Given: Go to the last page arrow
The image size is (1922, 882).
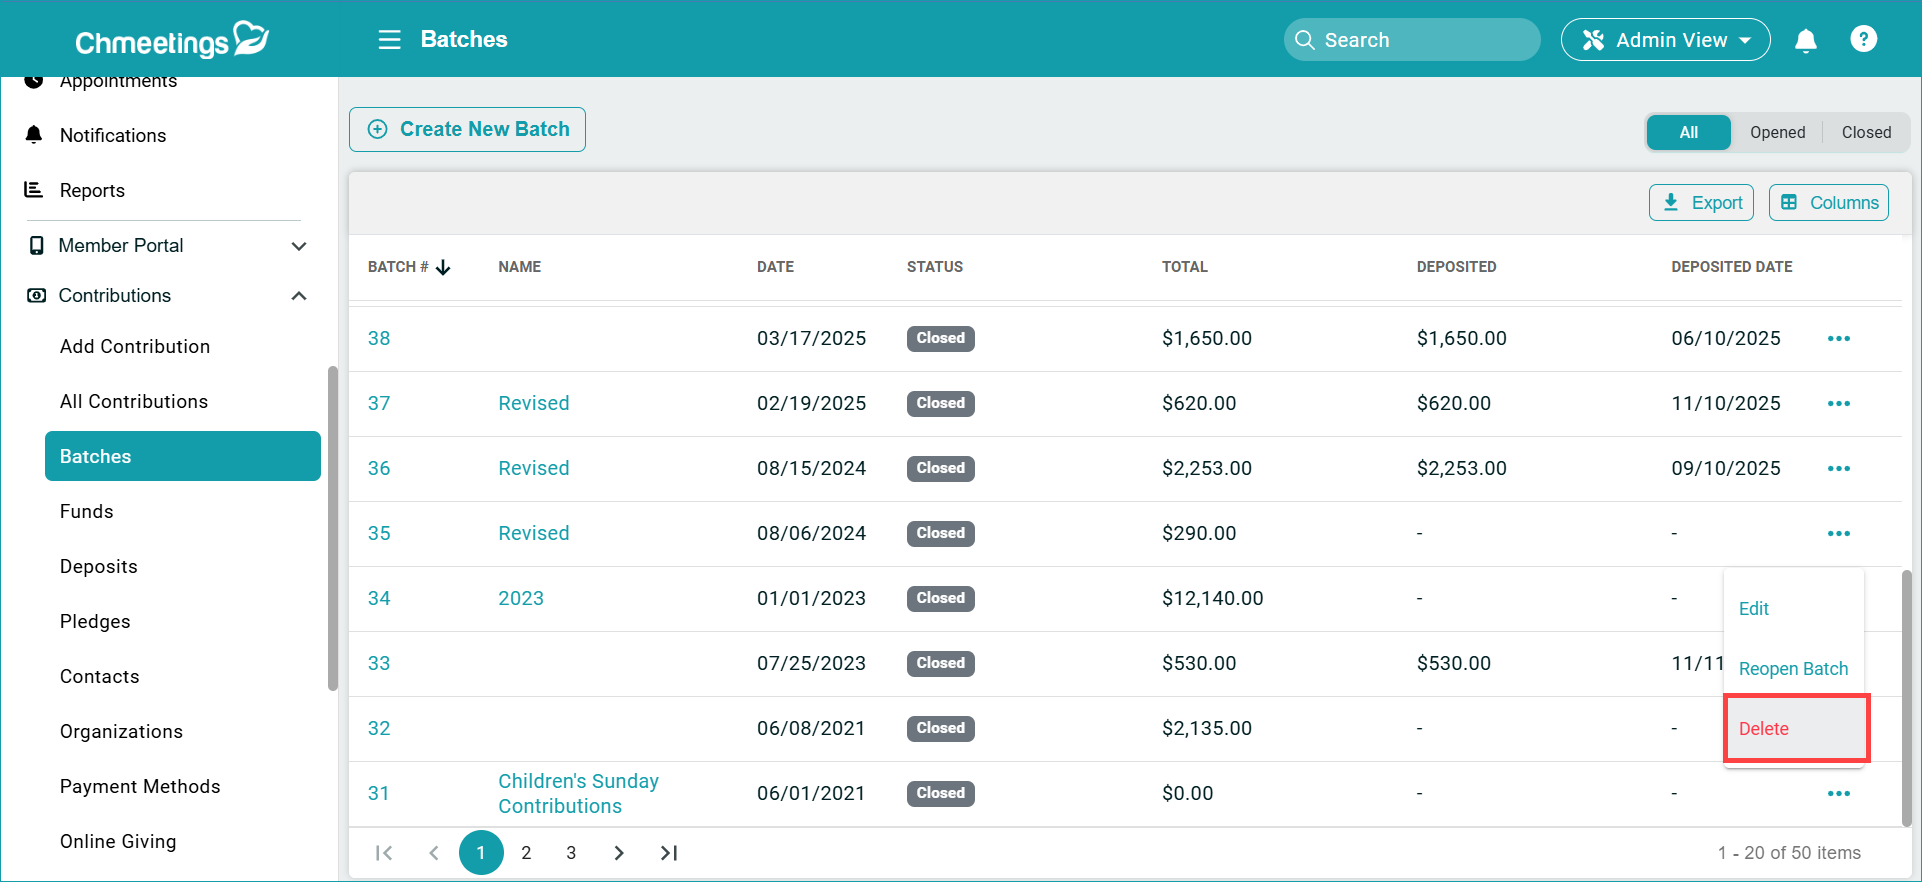Looking at the screenshot, I should 669,853.
